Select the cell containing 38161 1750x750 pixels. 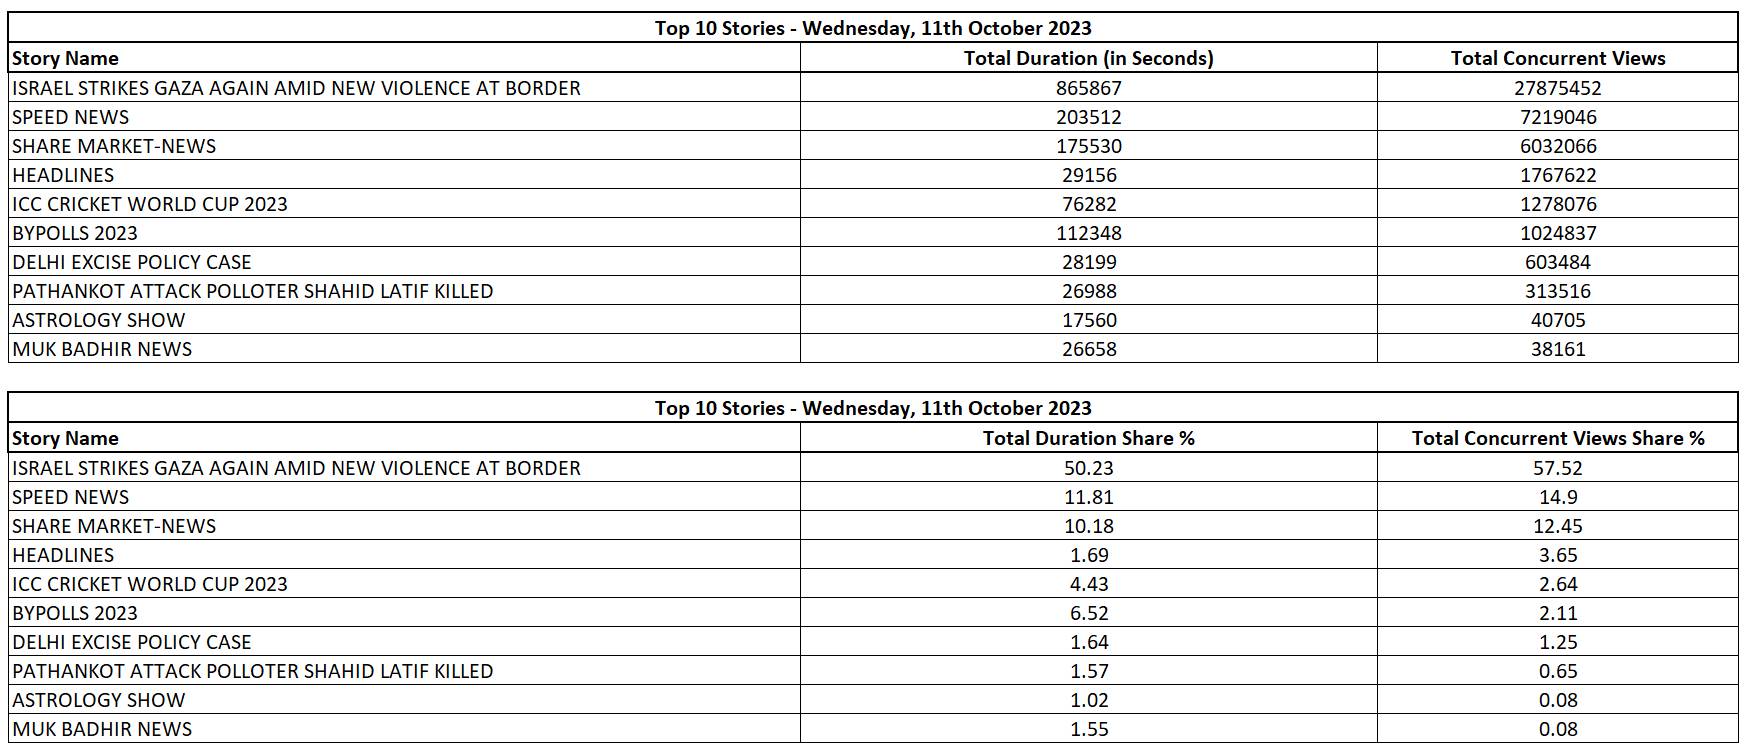click(x=1557, y=349)
